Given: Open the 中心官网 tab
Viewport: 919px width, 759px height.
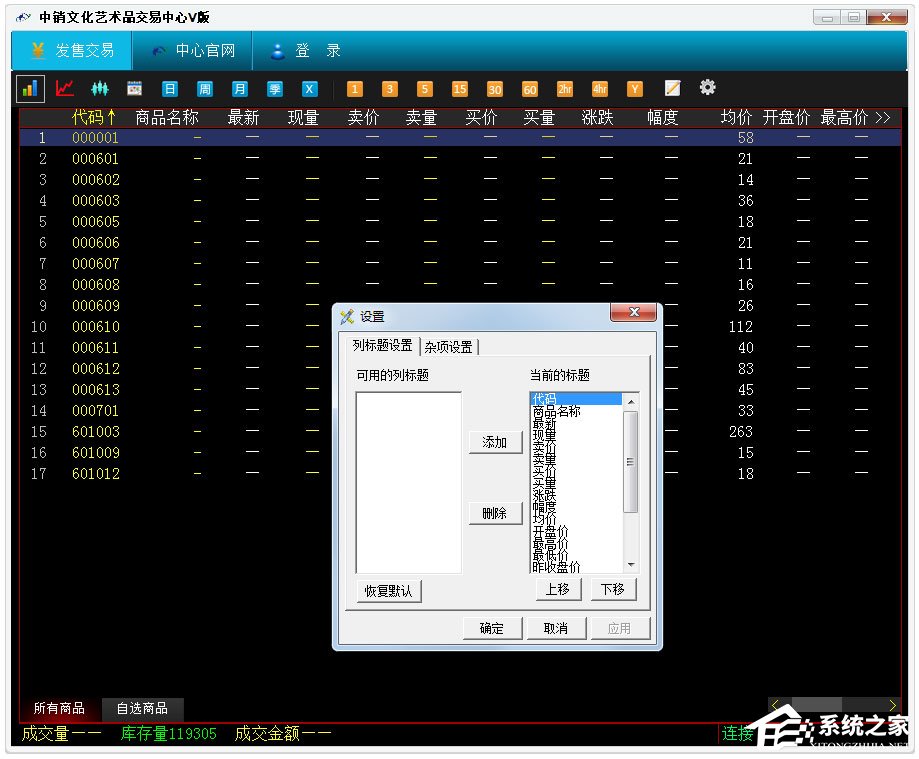Looking at the screenshot, I should tap(192, 51).
